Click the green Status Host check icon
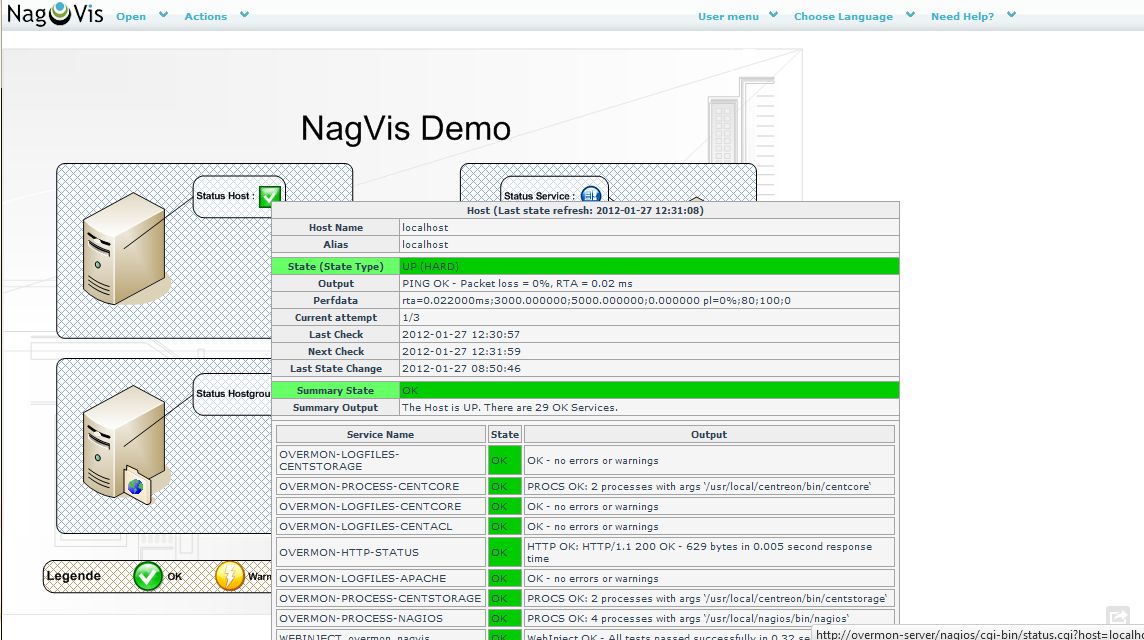This screenshot has width=1144, height=640. click(x=270, y=196)
